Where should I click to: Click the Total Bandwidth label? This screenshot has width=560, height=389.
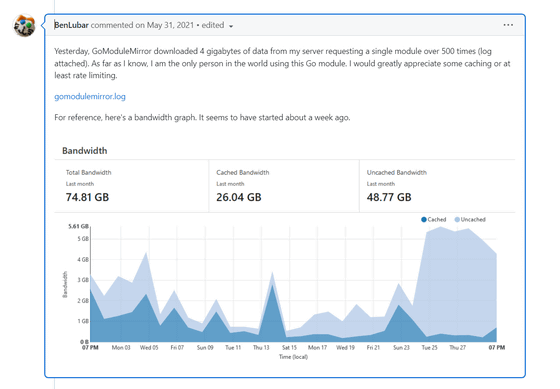(89, 173)
